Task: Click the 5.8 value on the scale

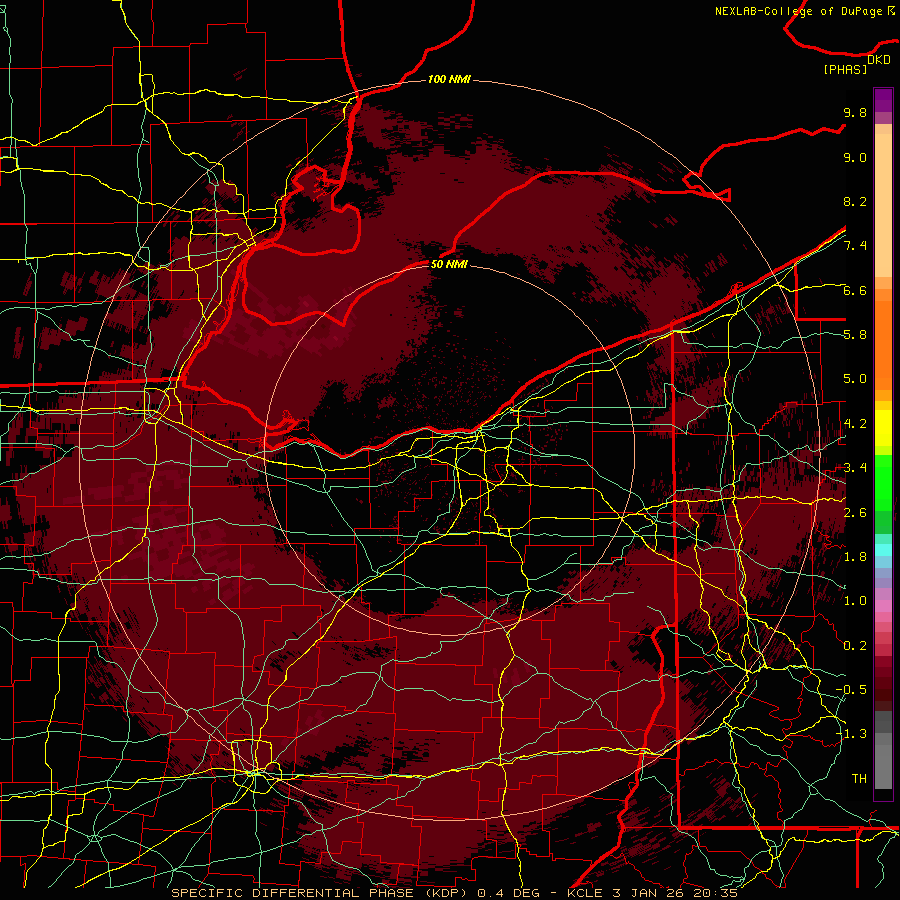Action: pos(855,335)
